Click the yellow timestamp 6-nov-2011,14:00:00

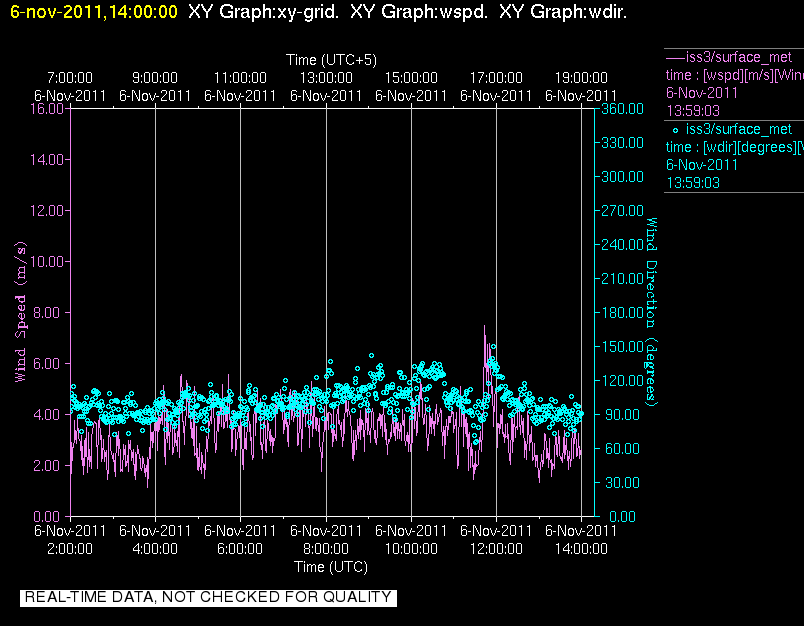[94, 11]
